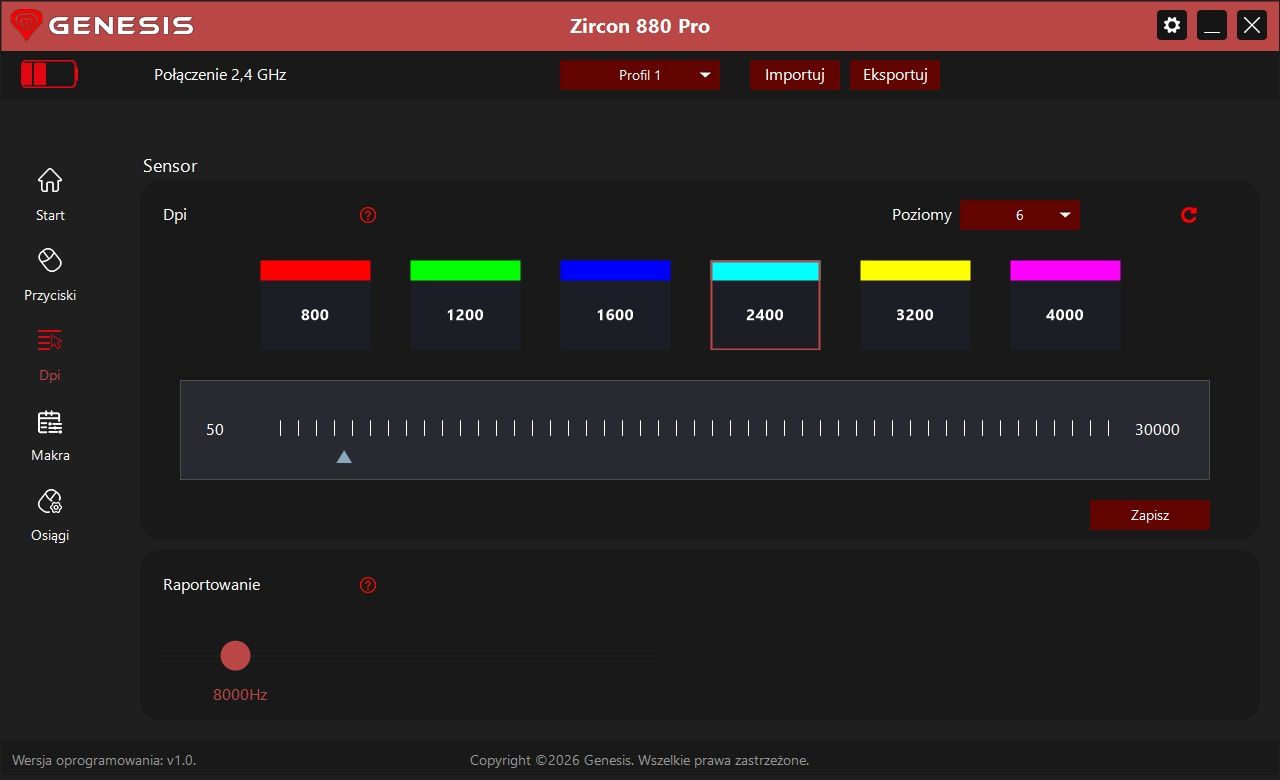Open the Osiągi performance section icon
Viewport: 1280px width, 780px height.
point(50,501)
